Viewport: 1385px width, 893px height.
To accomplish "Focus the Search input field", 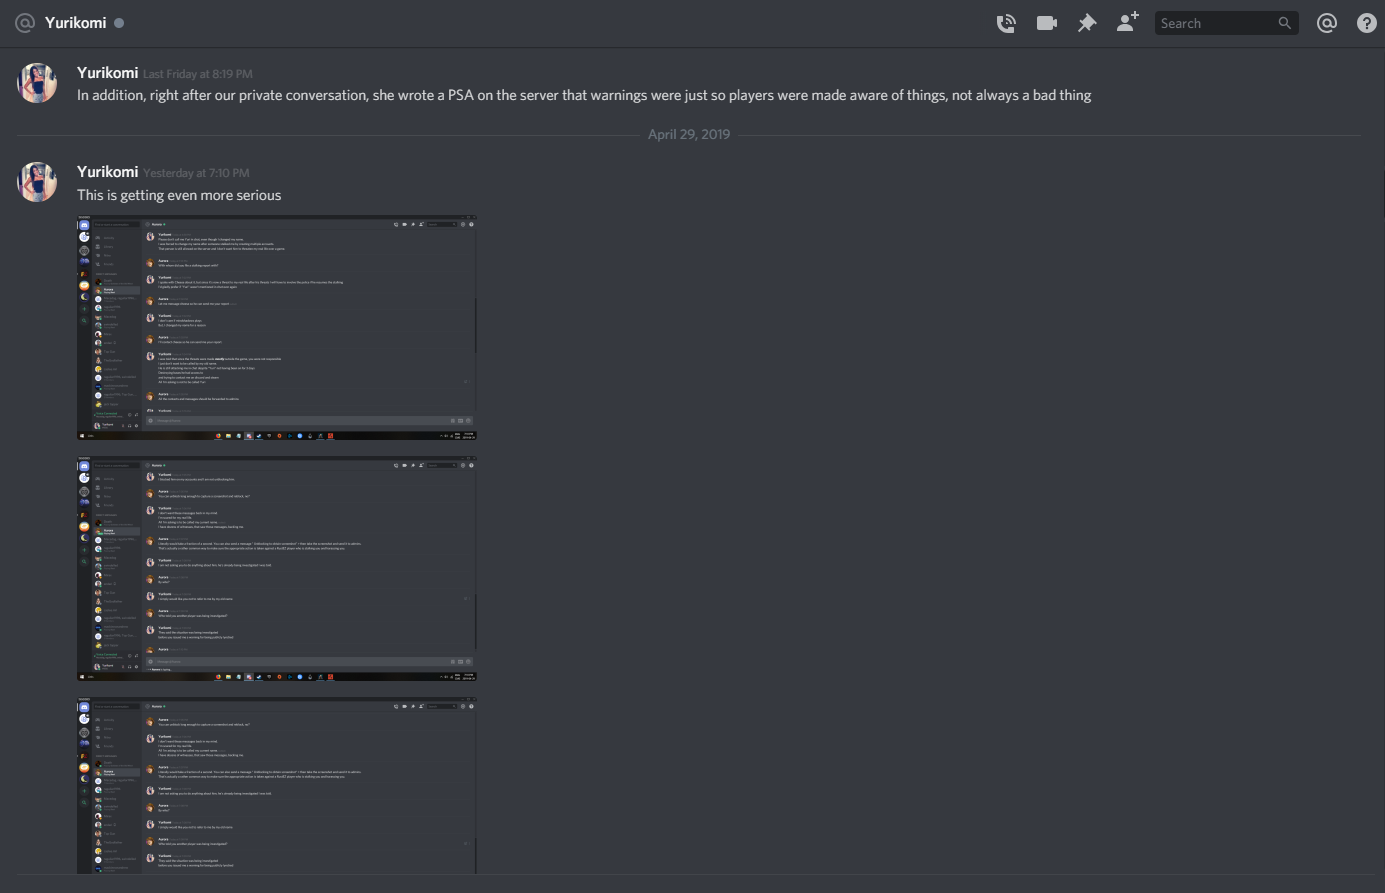I will click(1226, 23).
